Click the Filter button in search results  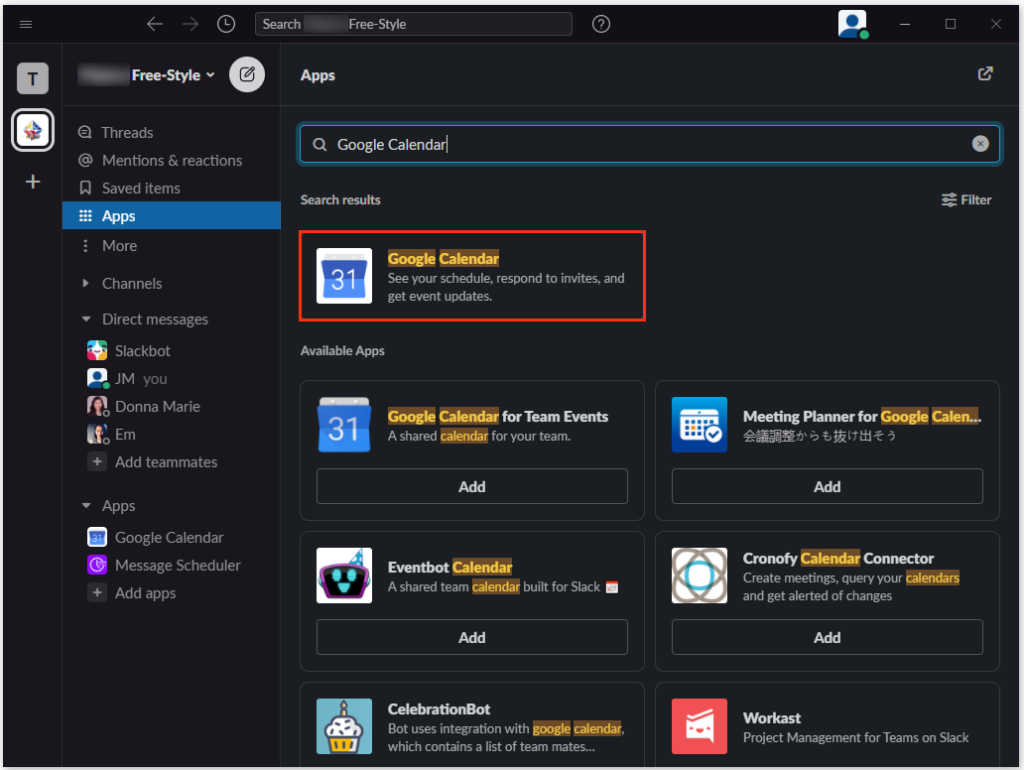point(965,199)
